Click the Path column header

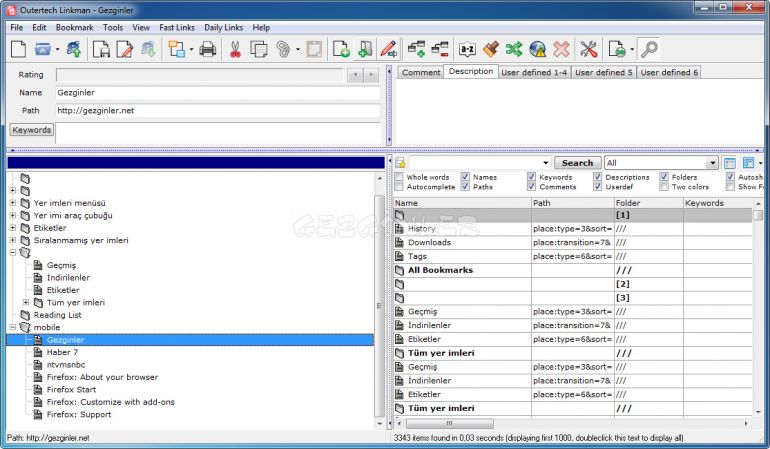click(573, 203)
